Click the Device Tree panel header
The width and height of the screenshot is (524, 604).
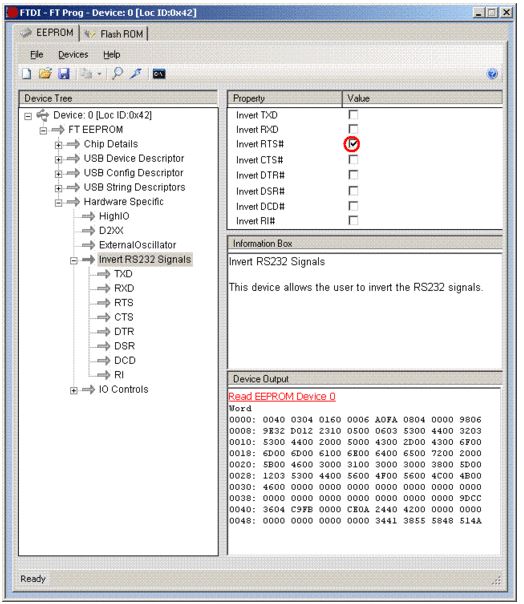point(118,98)
